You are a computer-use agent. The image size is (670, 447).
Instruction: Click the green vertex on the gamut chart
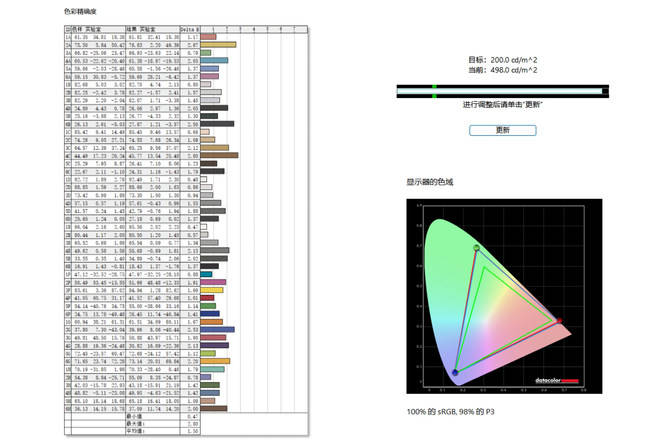[x=476, y=248]
